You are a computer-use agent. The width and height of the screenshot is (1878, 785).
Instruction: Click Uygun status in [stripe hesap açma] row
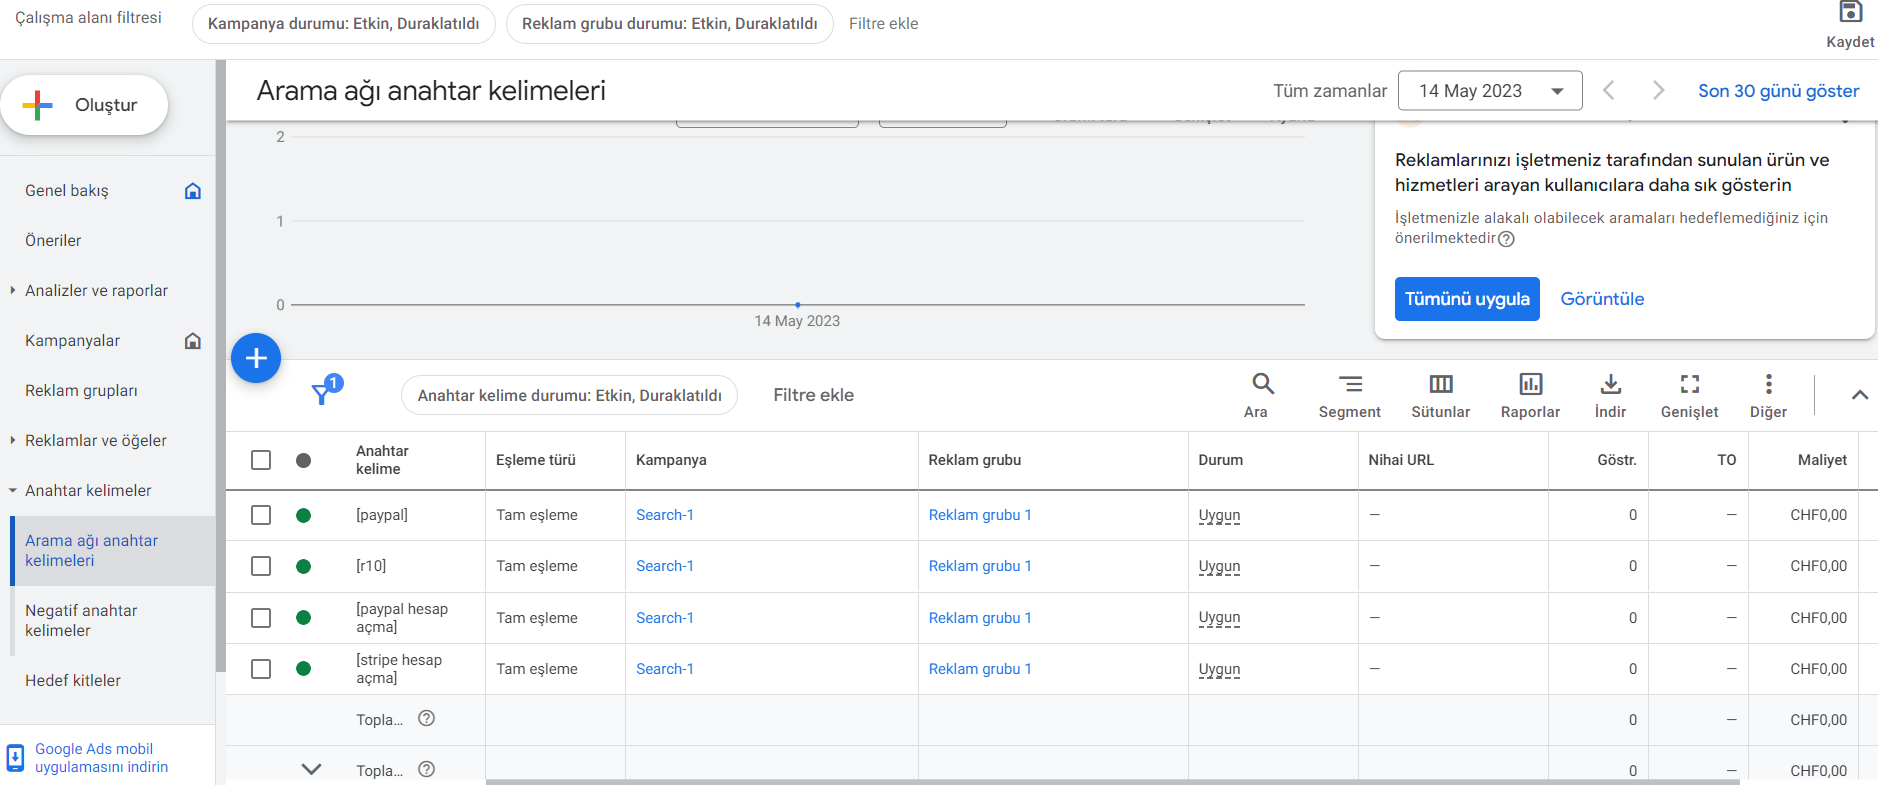coord(1219,669)
